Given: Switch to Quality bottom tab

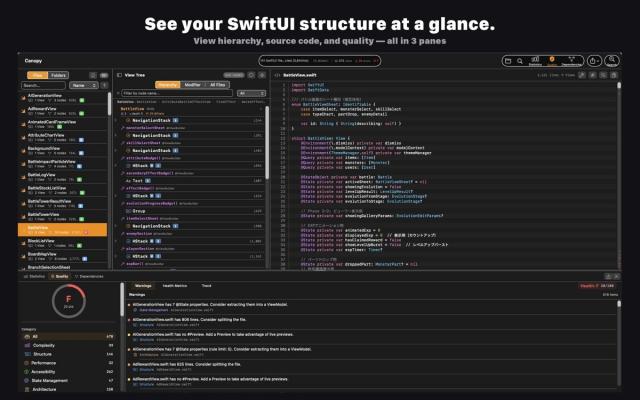Looking at the screenshot, I should (x=60, y=277).
